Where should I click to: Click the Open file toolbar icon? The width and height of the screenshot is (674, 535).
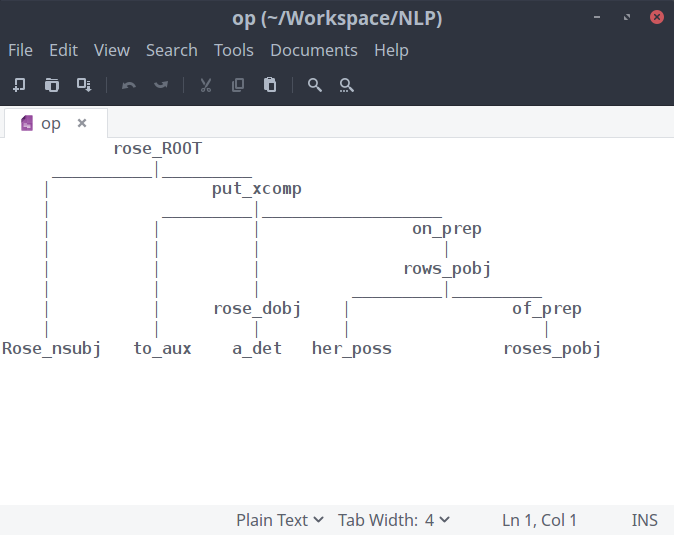(x=52, y=85)
